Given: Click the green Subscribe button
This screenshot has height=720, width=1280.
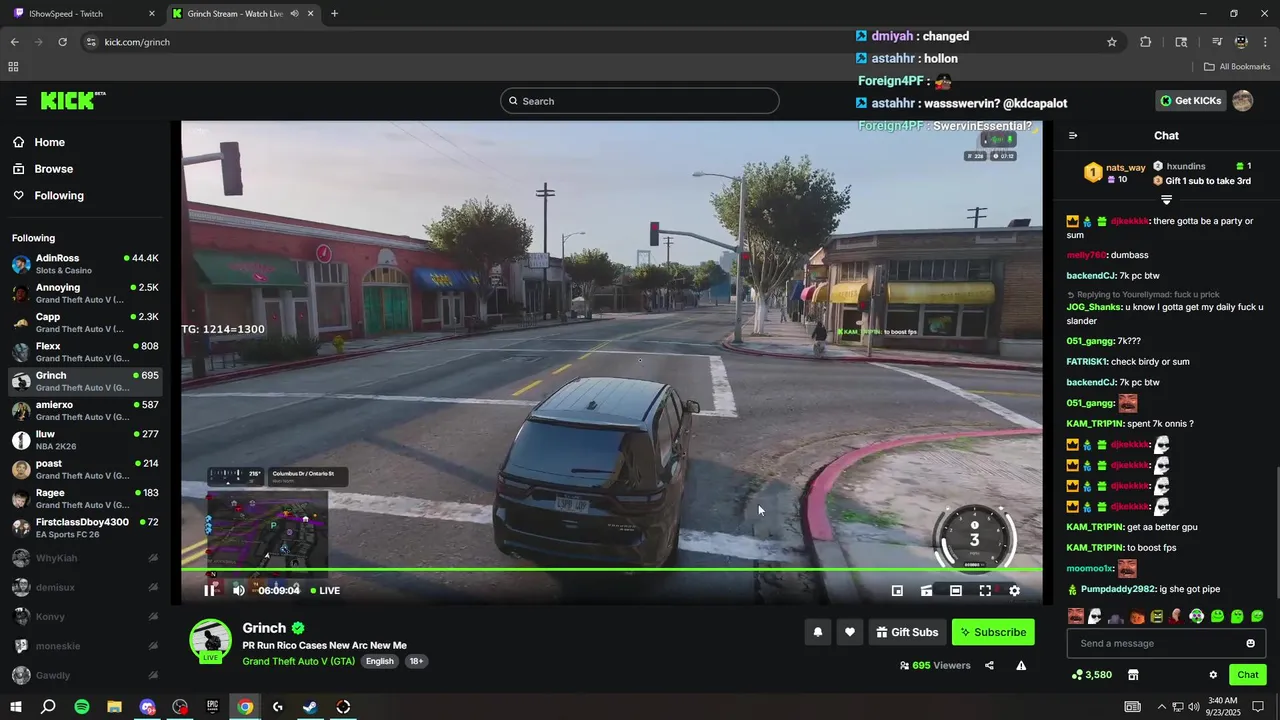Looking at the screenshot, I should (x=993, y=632).
